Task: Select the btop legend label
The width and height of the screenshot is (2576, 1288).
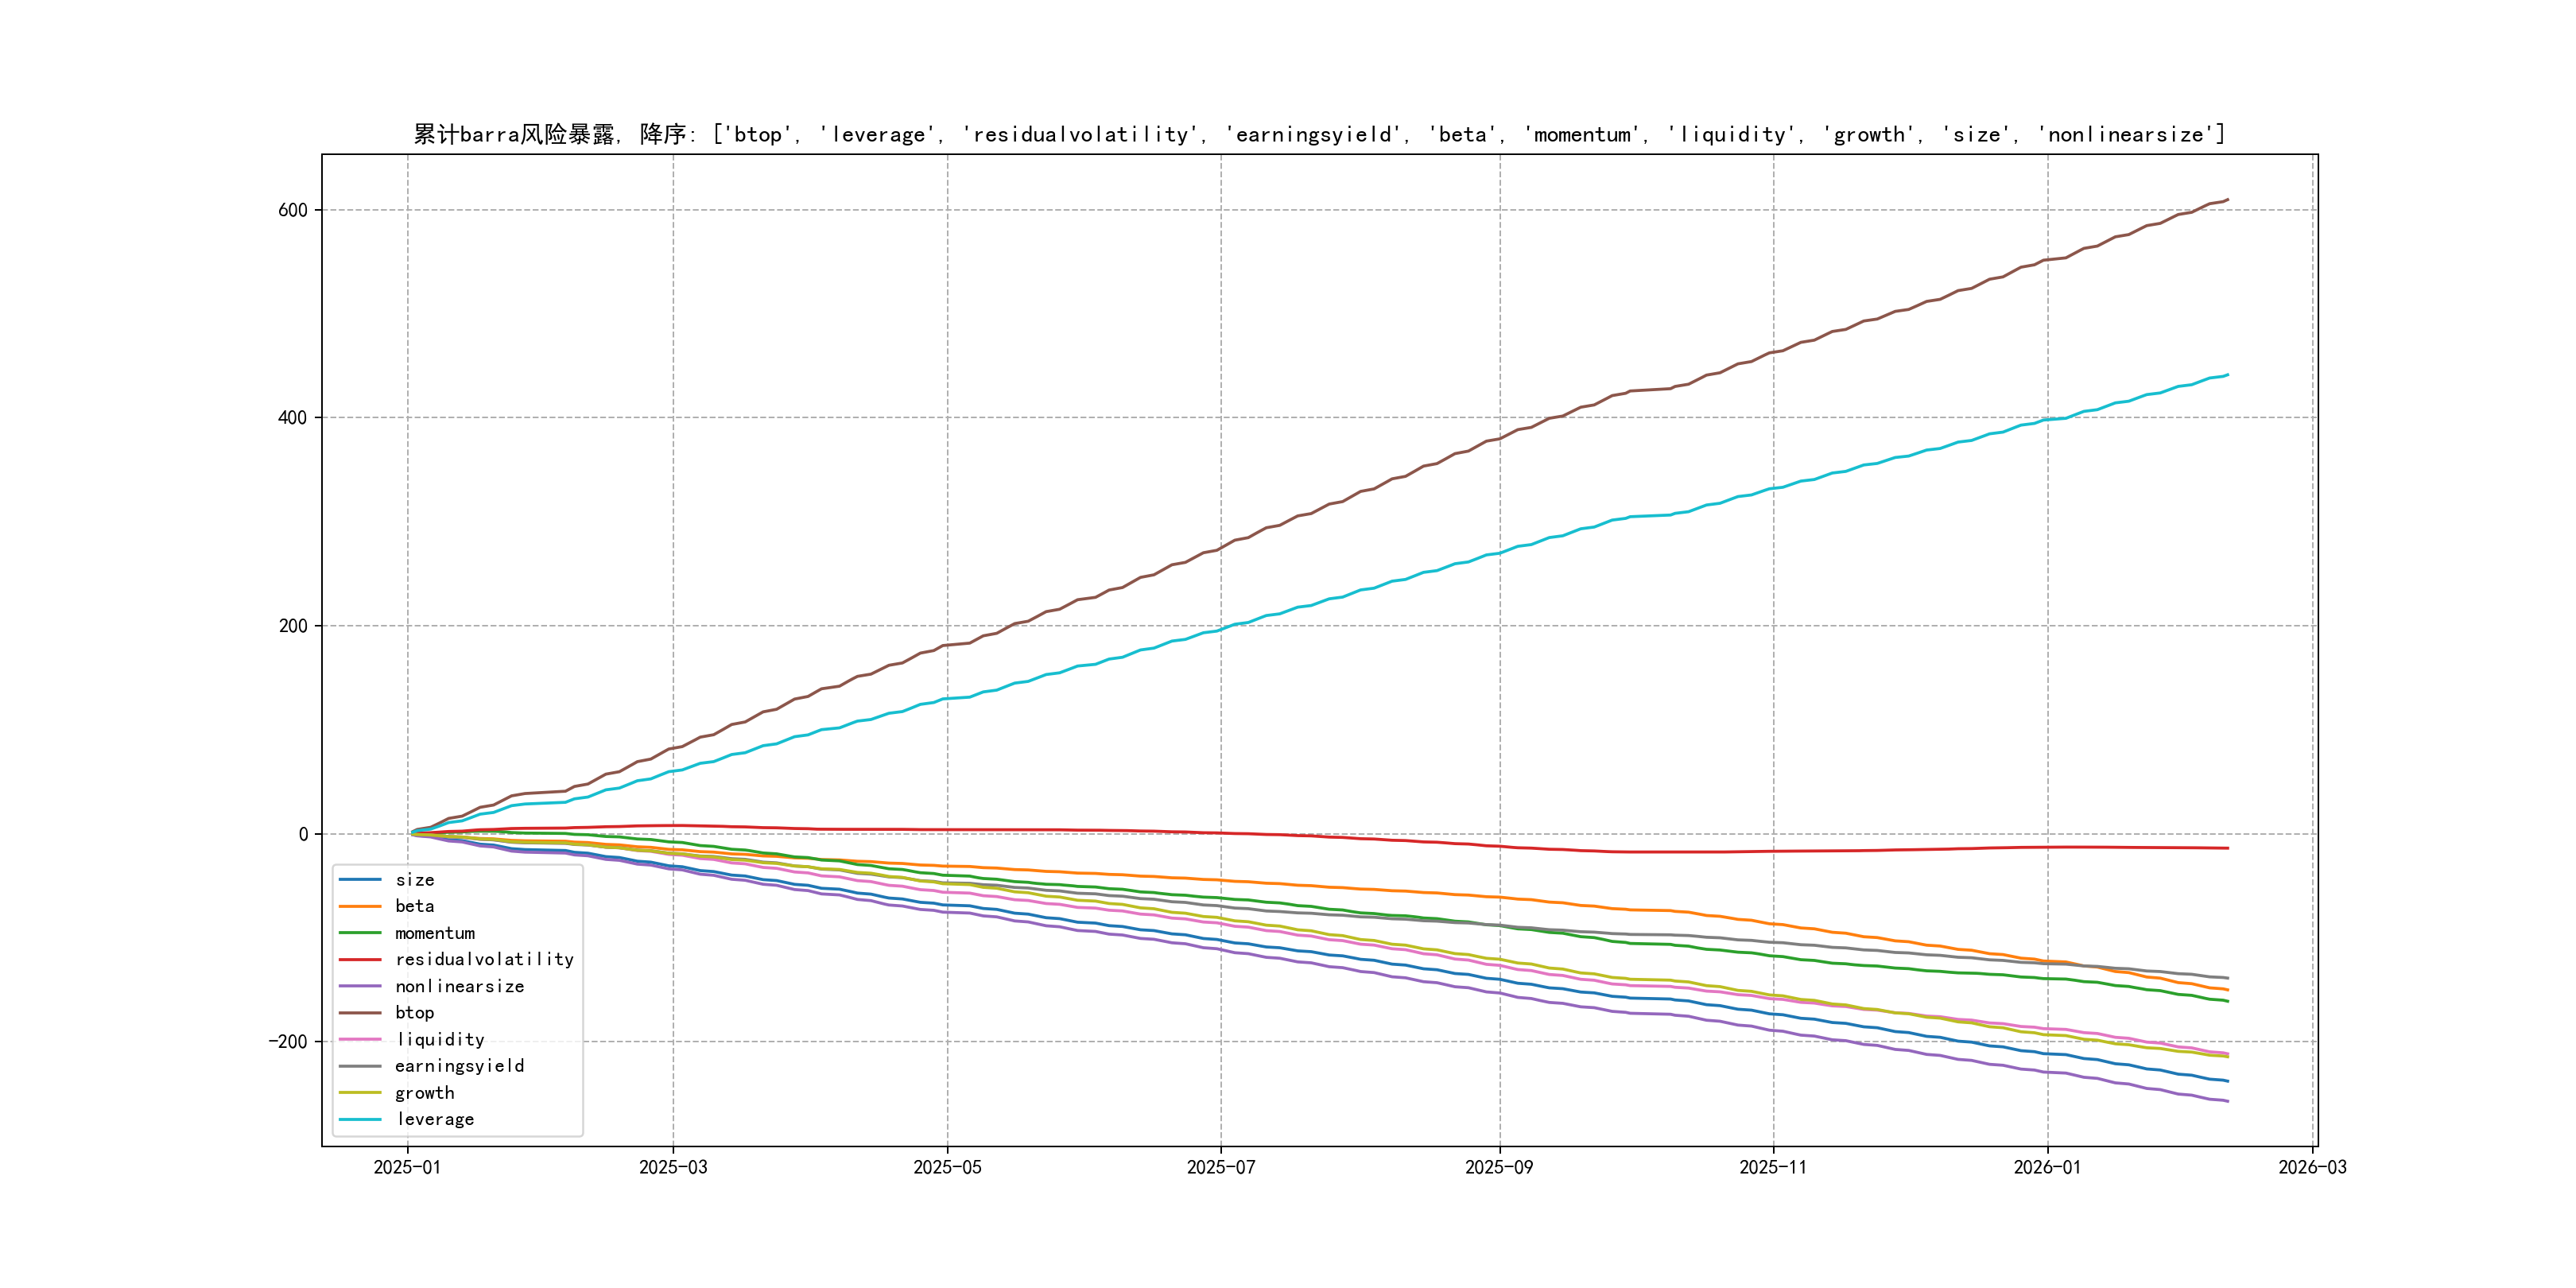Action: [x=414, y=1013]
